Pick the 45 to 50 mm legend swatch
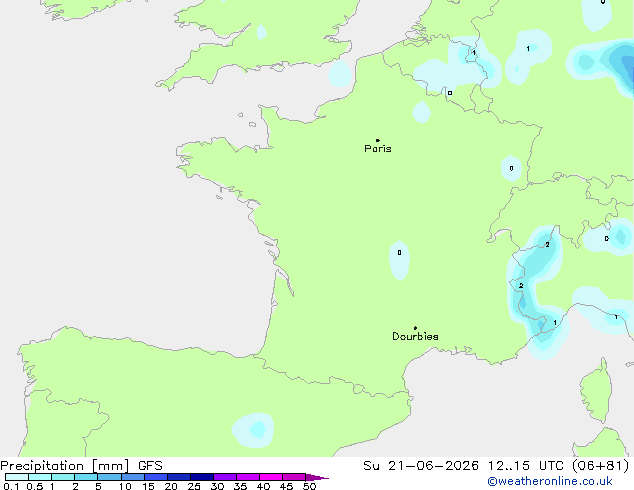The height and width of the screenshot is (490, 634). tap(294, 477)
